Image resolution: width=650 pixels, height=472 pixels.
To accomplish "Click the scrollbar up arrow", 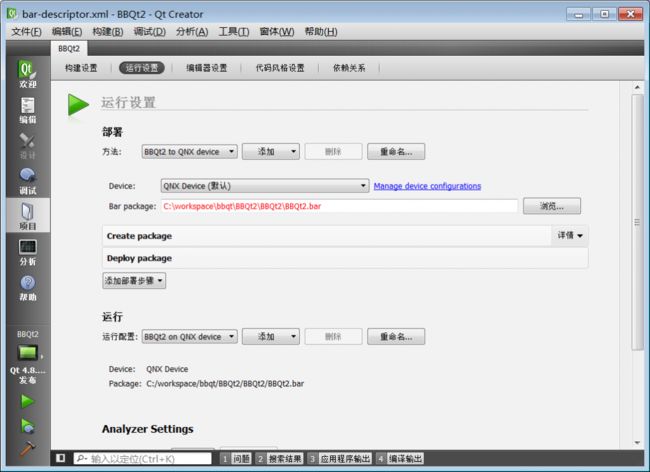I will pyautogui.click(x=638, y=87).
